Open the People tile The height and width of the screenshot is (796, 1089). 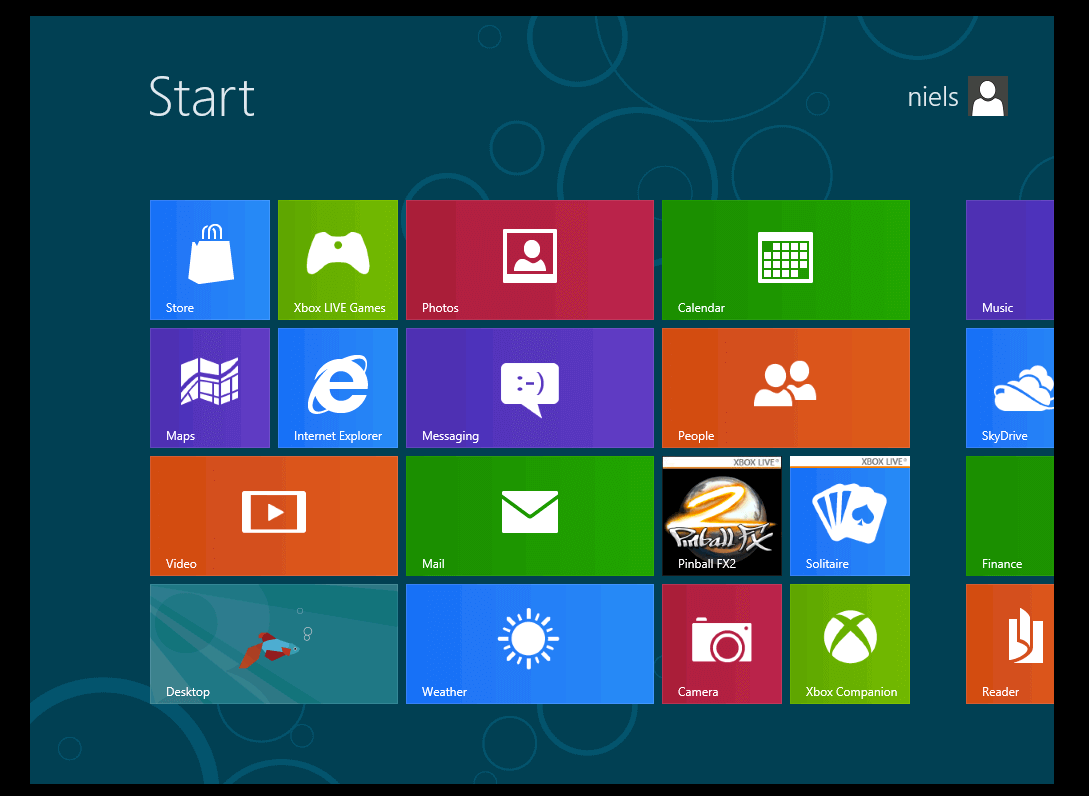[785, 388]
